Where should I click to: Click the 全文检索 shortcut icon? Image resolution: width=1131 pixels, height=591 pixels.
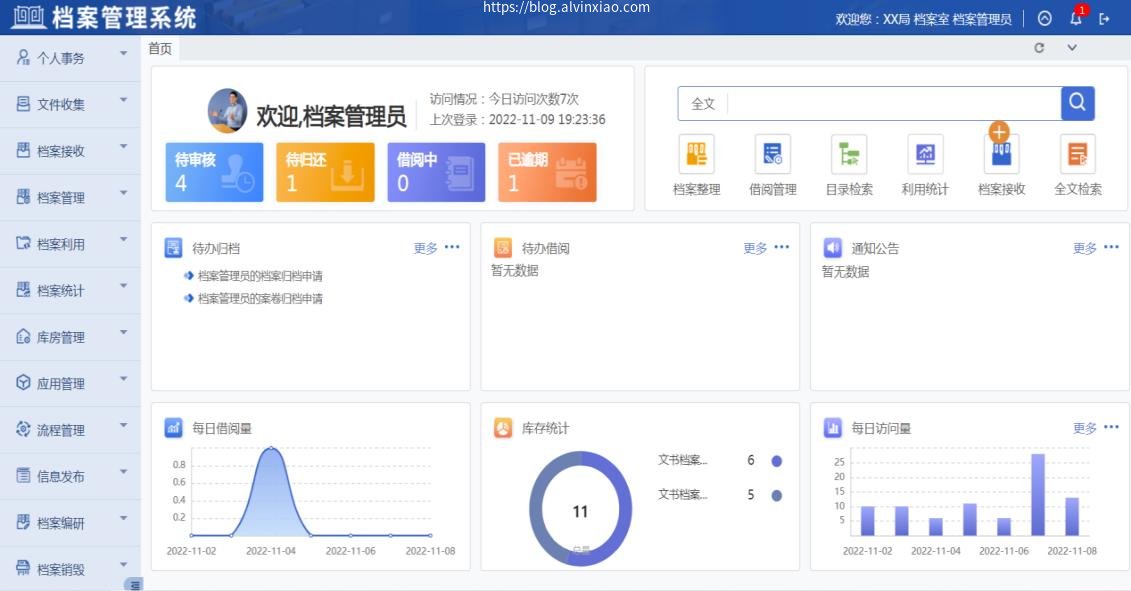[x=1077, y=154]
